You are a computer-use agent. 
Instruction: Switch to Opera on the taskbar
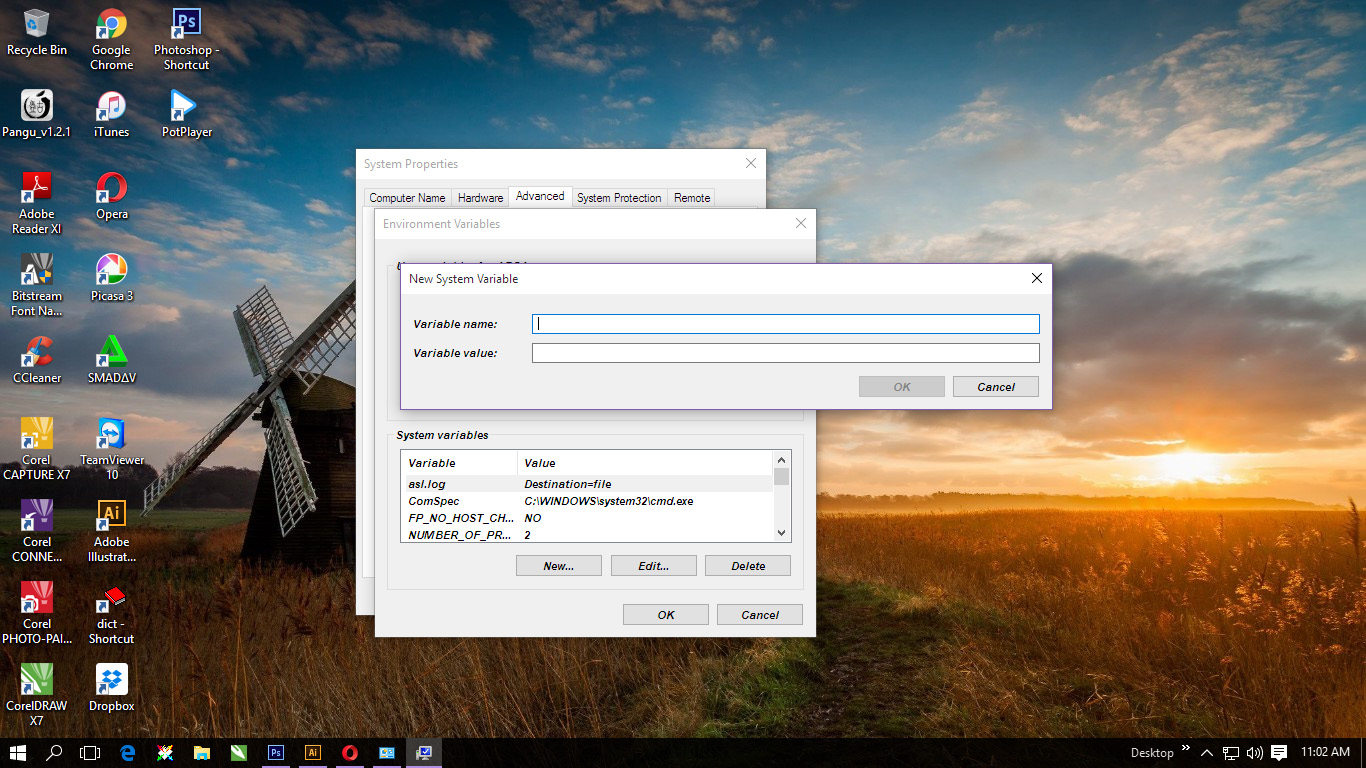coord(350,753)
